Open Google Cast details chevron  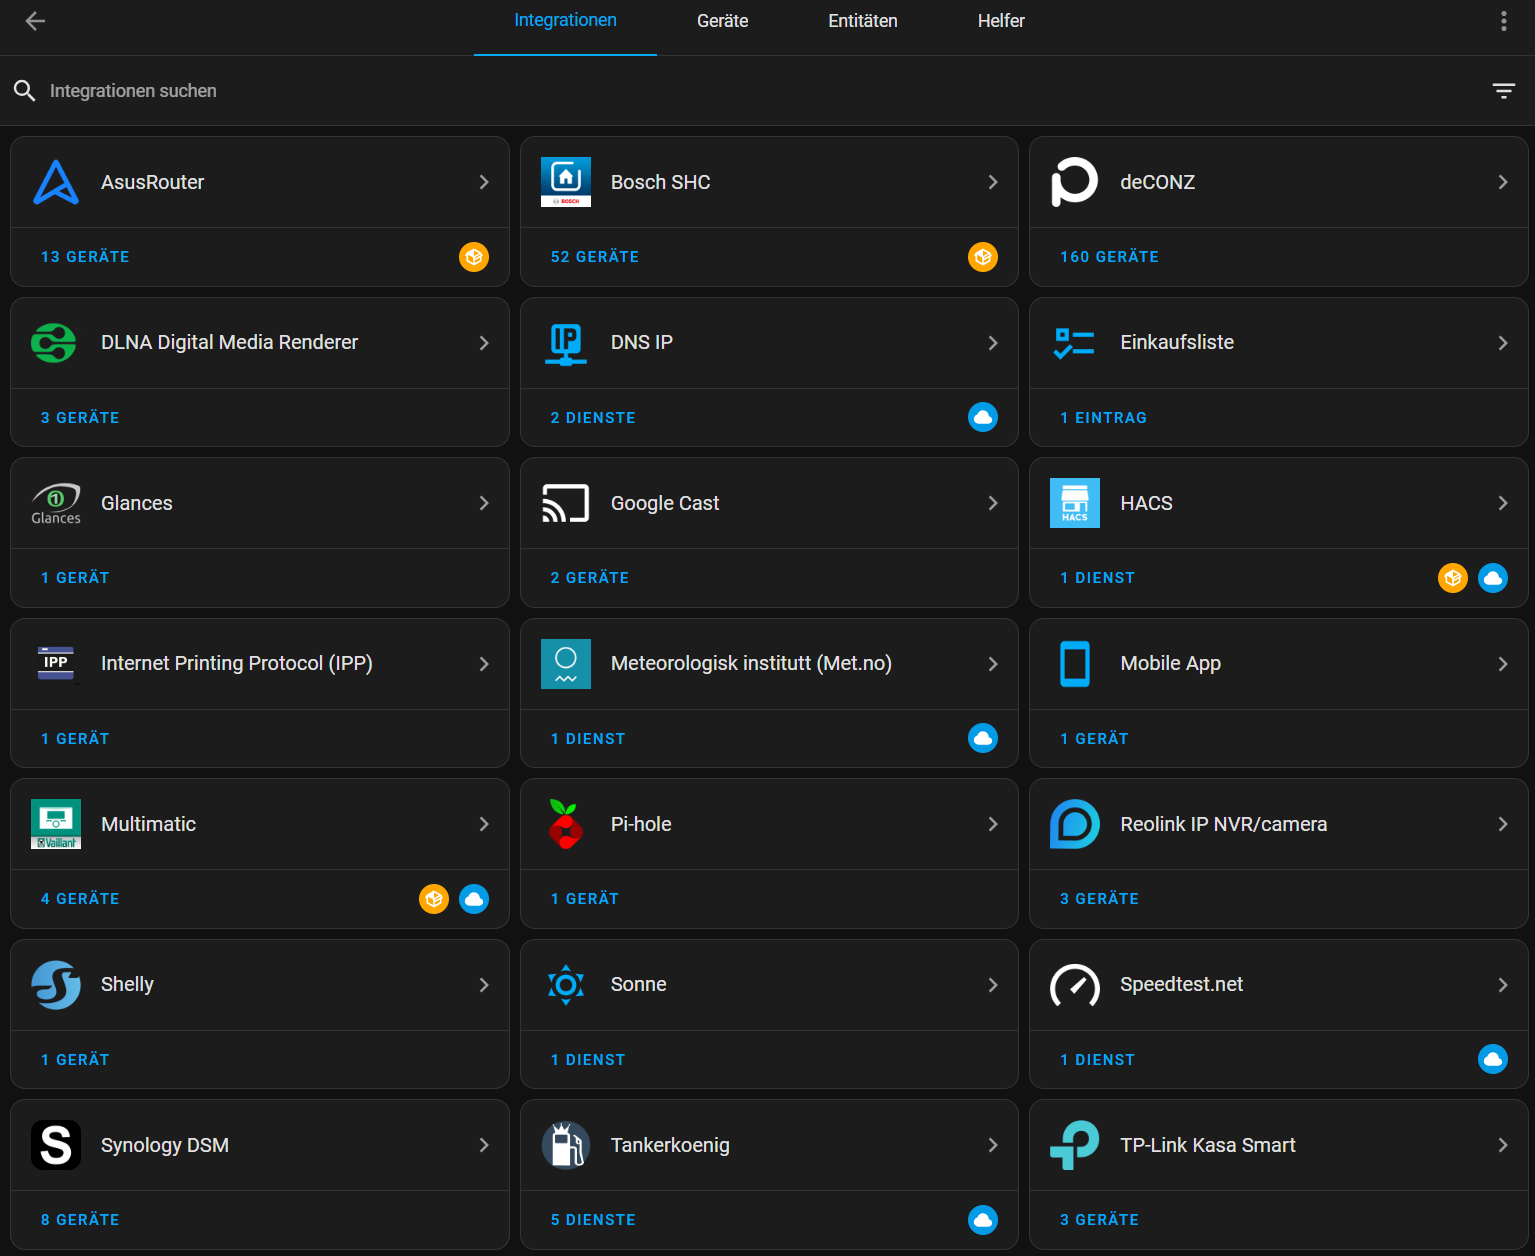click(x=993, y=503)
